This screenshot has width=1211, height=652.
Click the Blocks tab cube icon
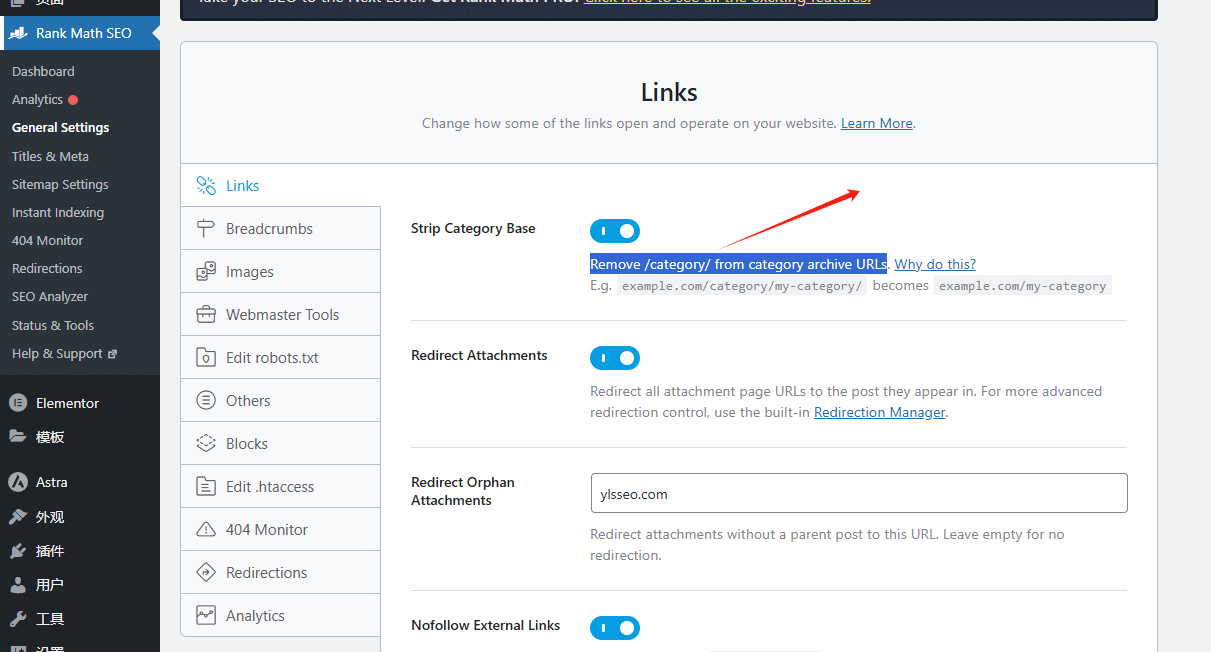(x=206, y=443)
